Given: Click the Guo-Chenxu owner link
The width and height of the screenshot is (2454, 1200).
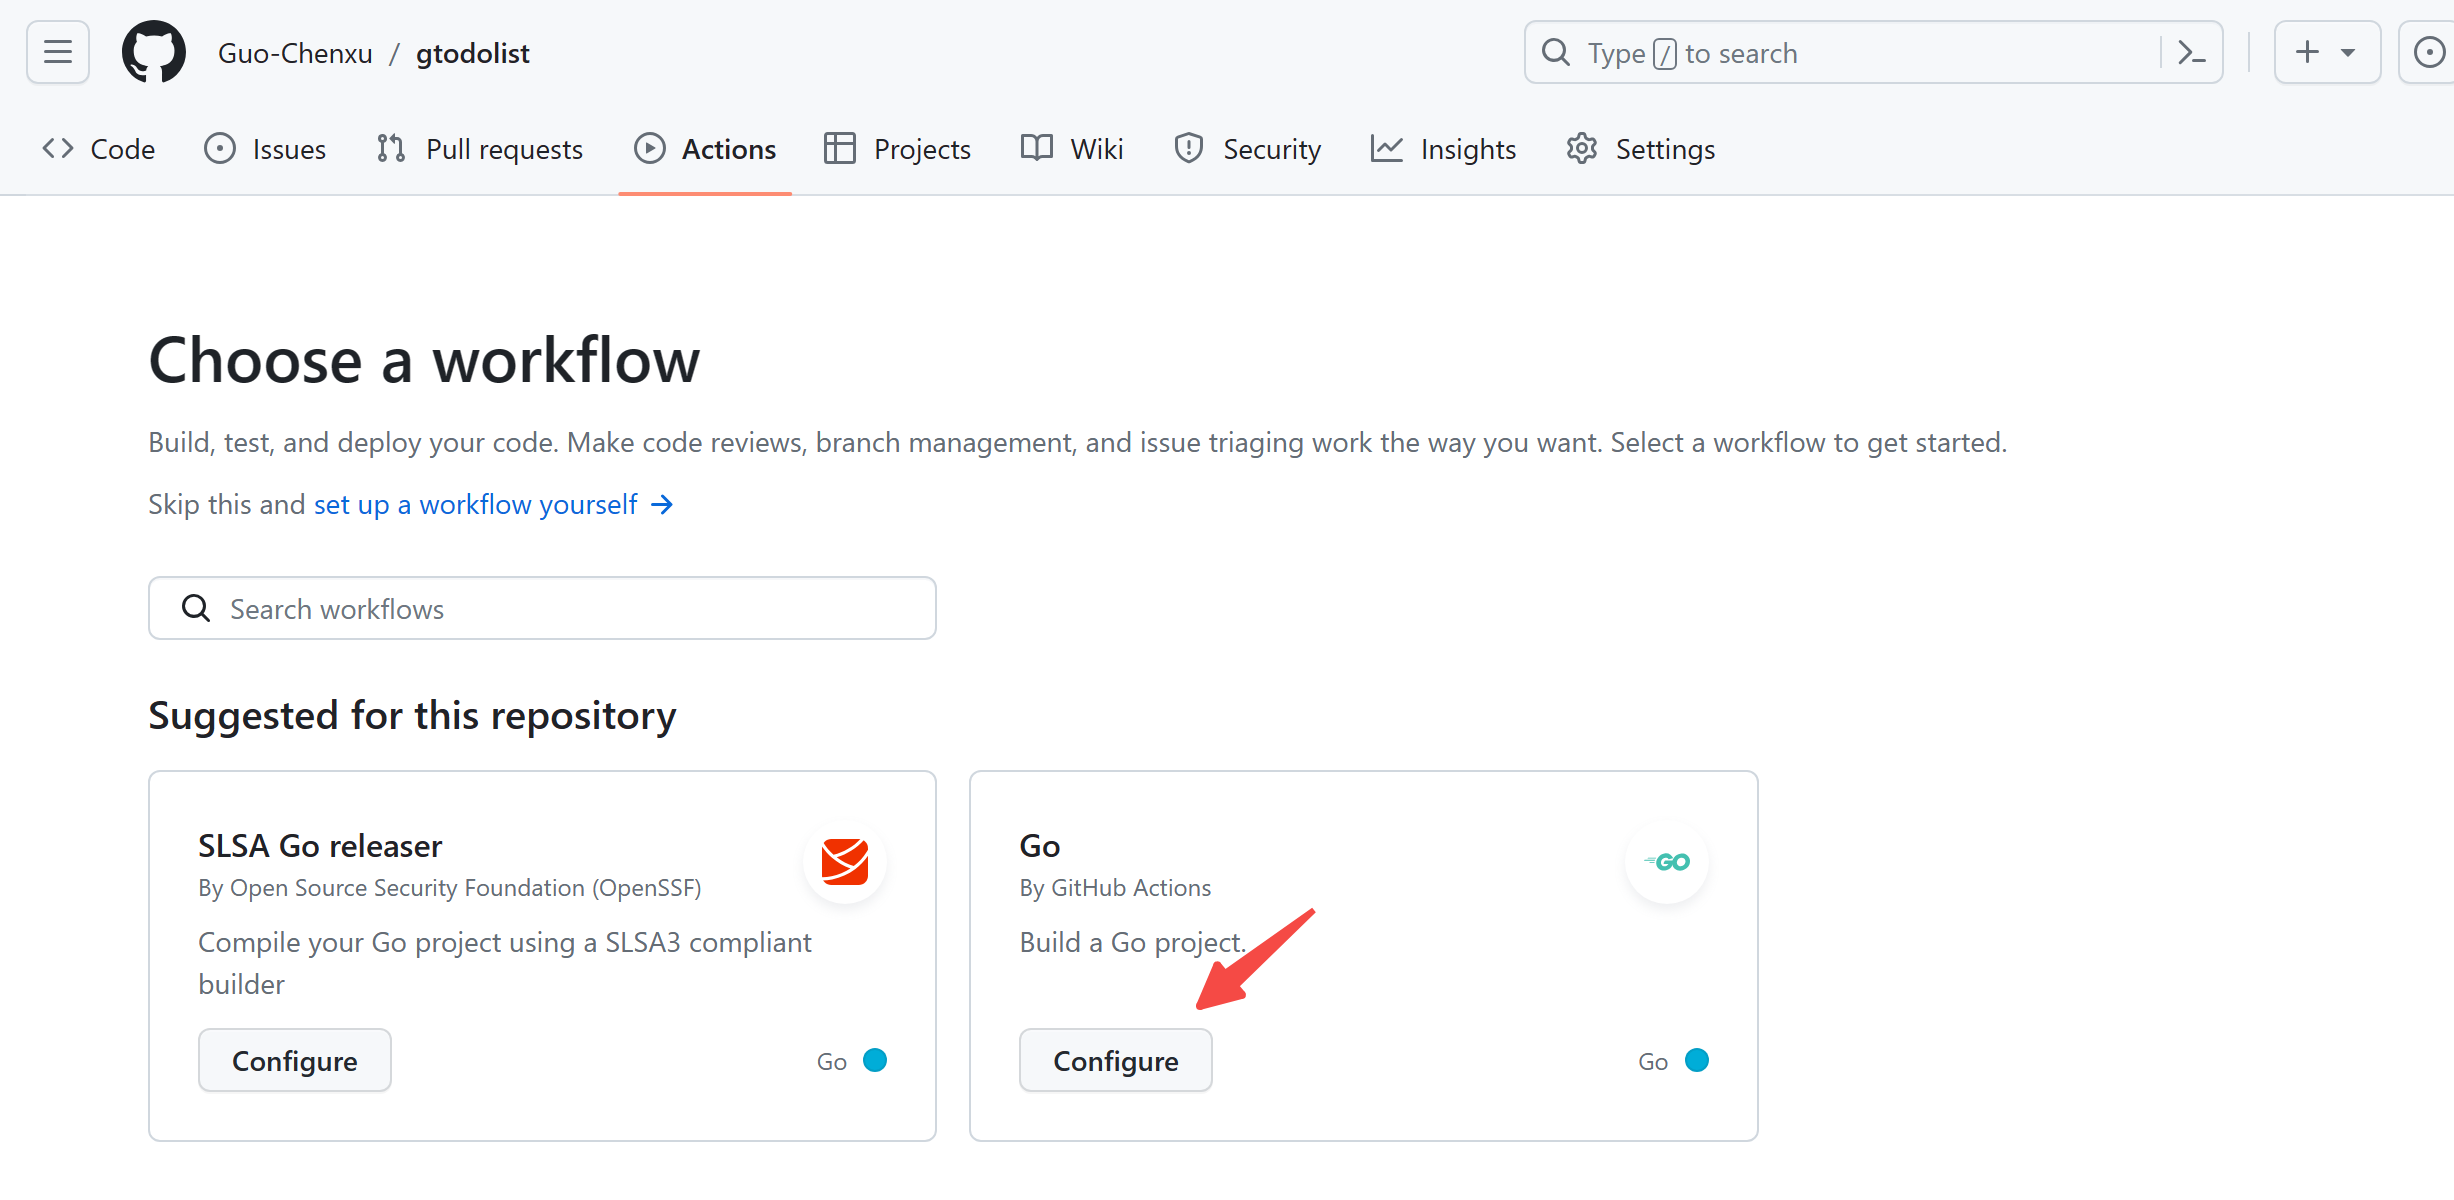Looking at the screenshot, I should (x=295, y=53).
